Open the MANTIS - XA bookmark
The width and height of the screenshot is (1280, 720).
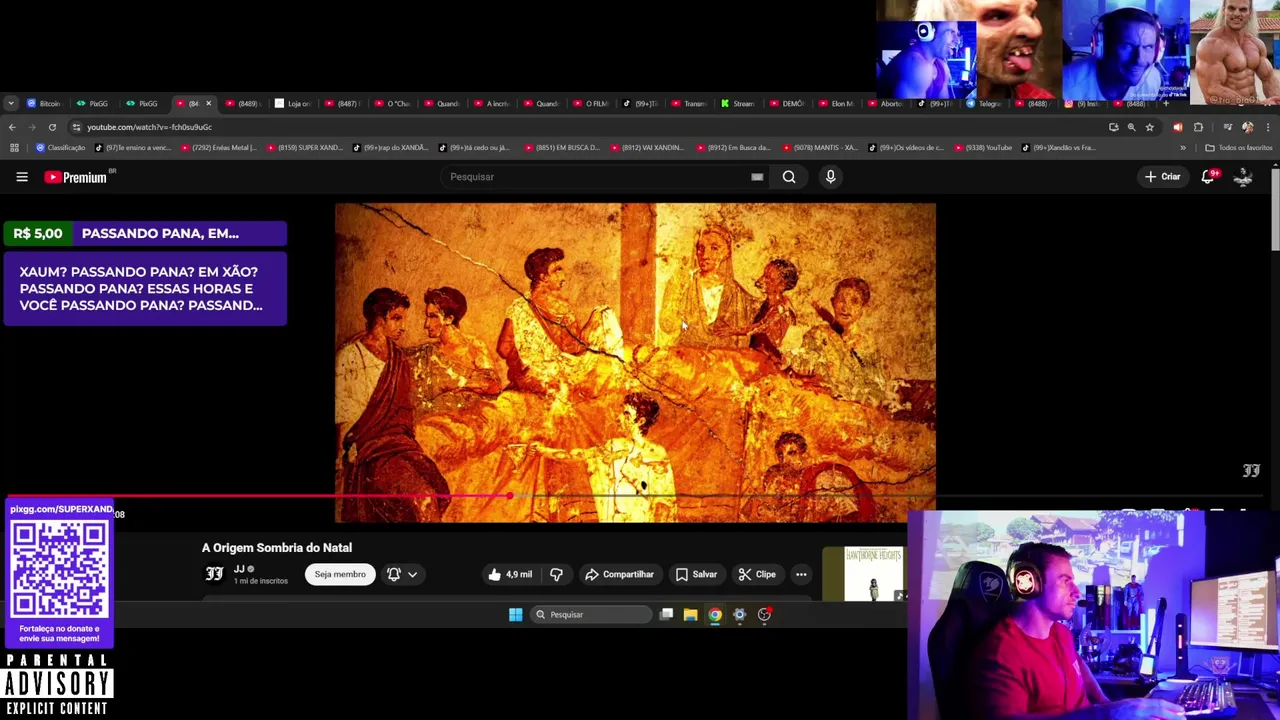821,148
